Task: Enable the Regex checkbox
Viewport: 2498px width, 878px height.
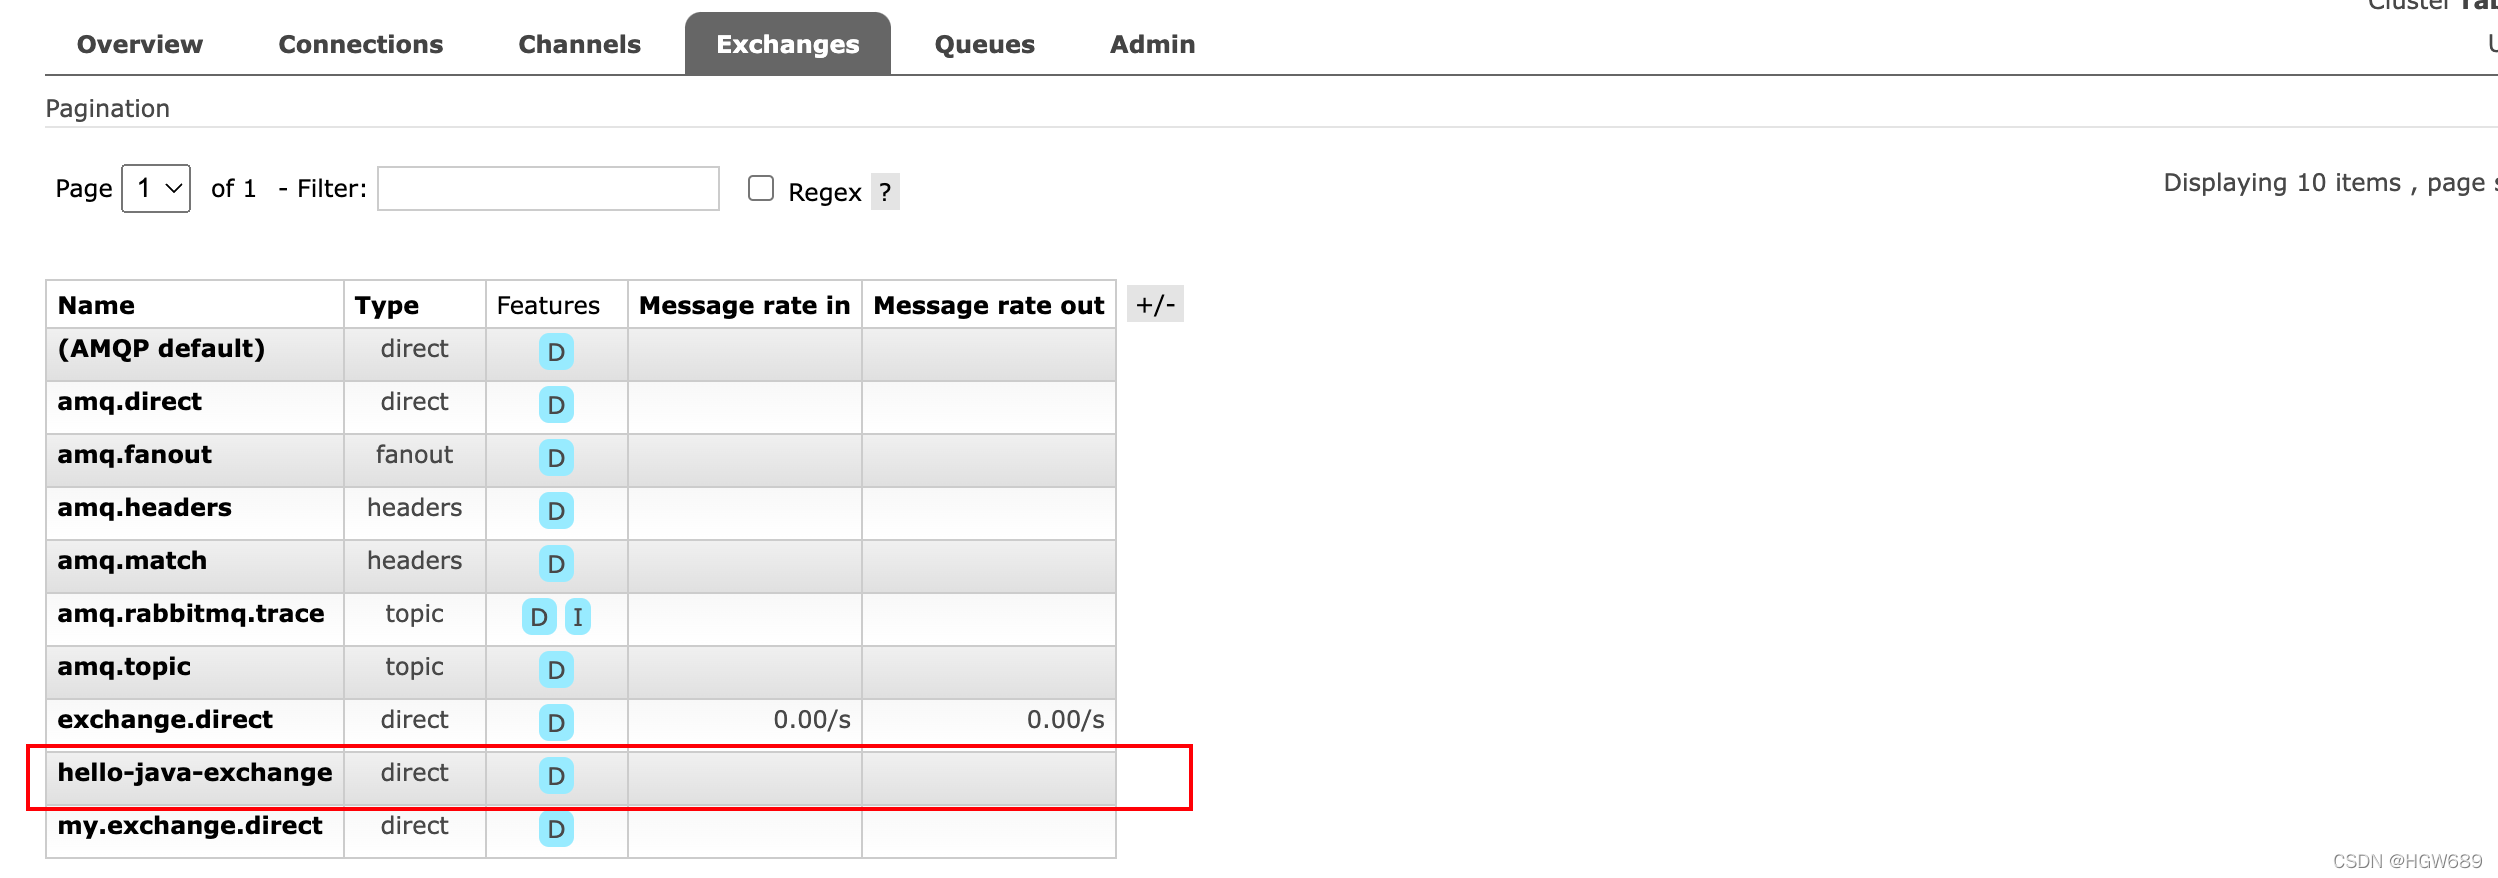Action: (761, 188)
